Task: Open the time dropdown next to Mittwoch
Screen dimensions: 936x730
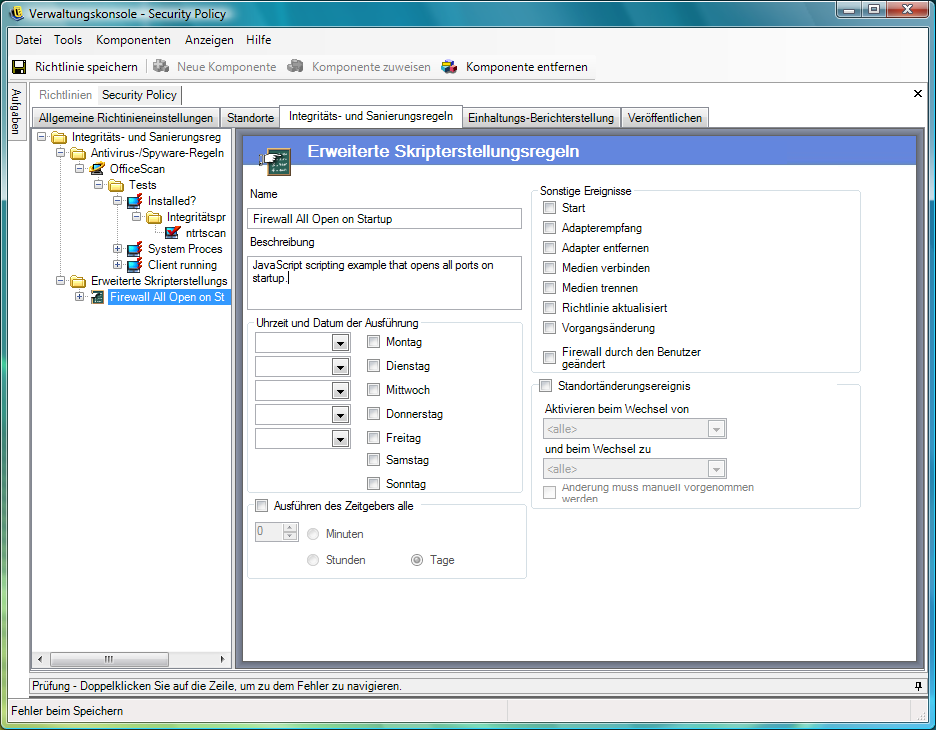Action: (x=340, y=390)
